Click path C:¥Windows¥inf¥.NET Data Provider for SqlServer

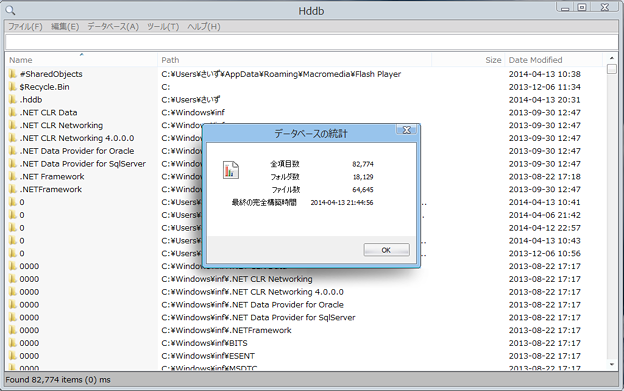point(258,317)
